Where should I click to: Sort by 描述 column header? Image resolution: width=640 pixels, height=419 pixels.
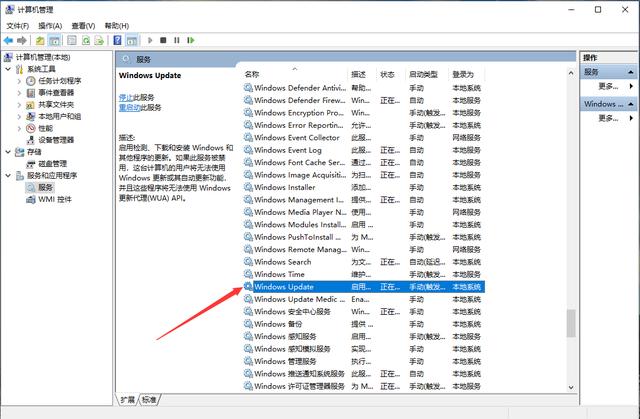[x=362, y=74]
